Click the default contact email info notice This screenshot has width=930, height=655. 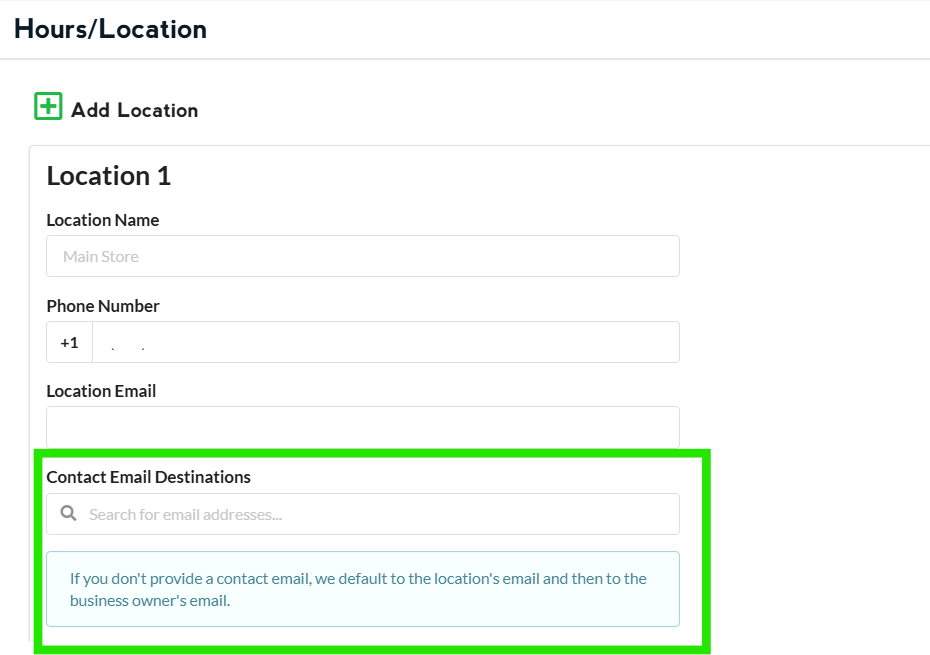tap(363, 589)
